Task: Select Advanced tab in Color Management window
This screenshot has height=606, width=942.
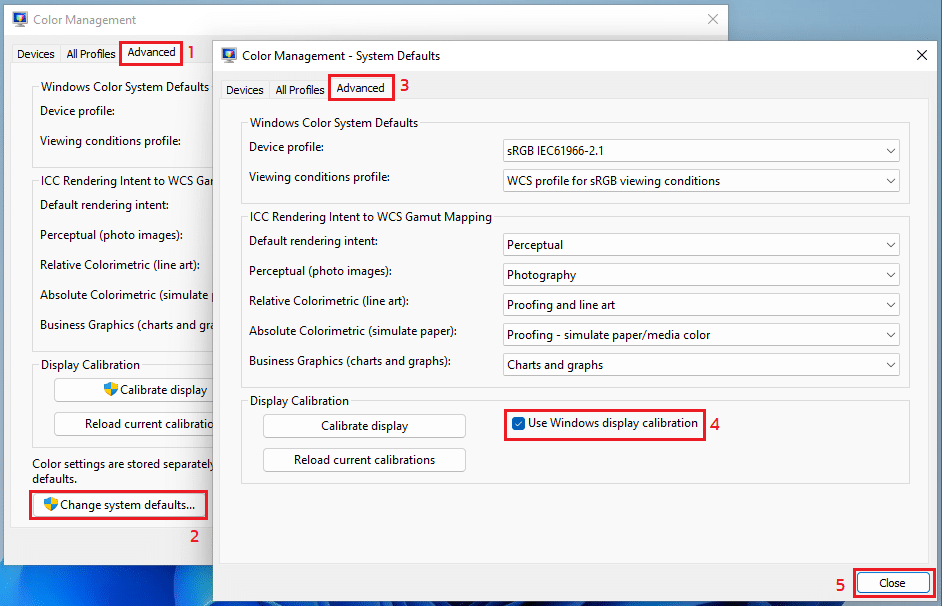Action: [151, 52]
